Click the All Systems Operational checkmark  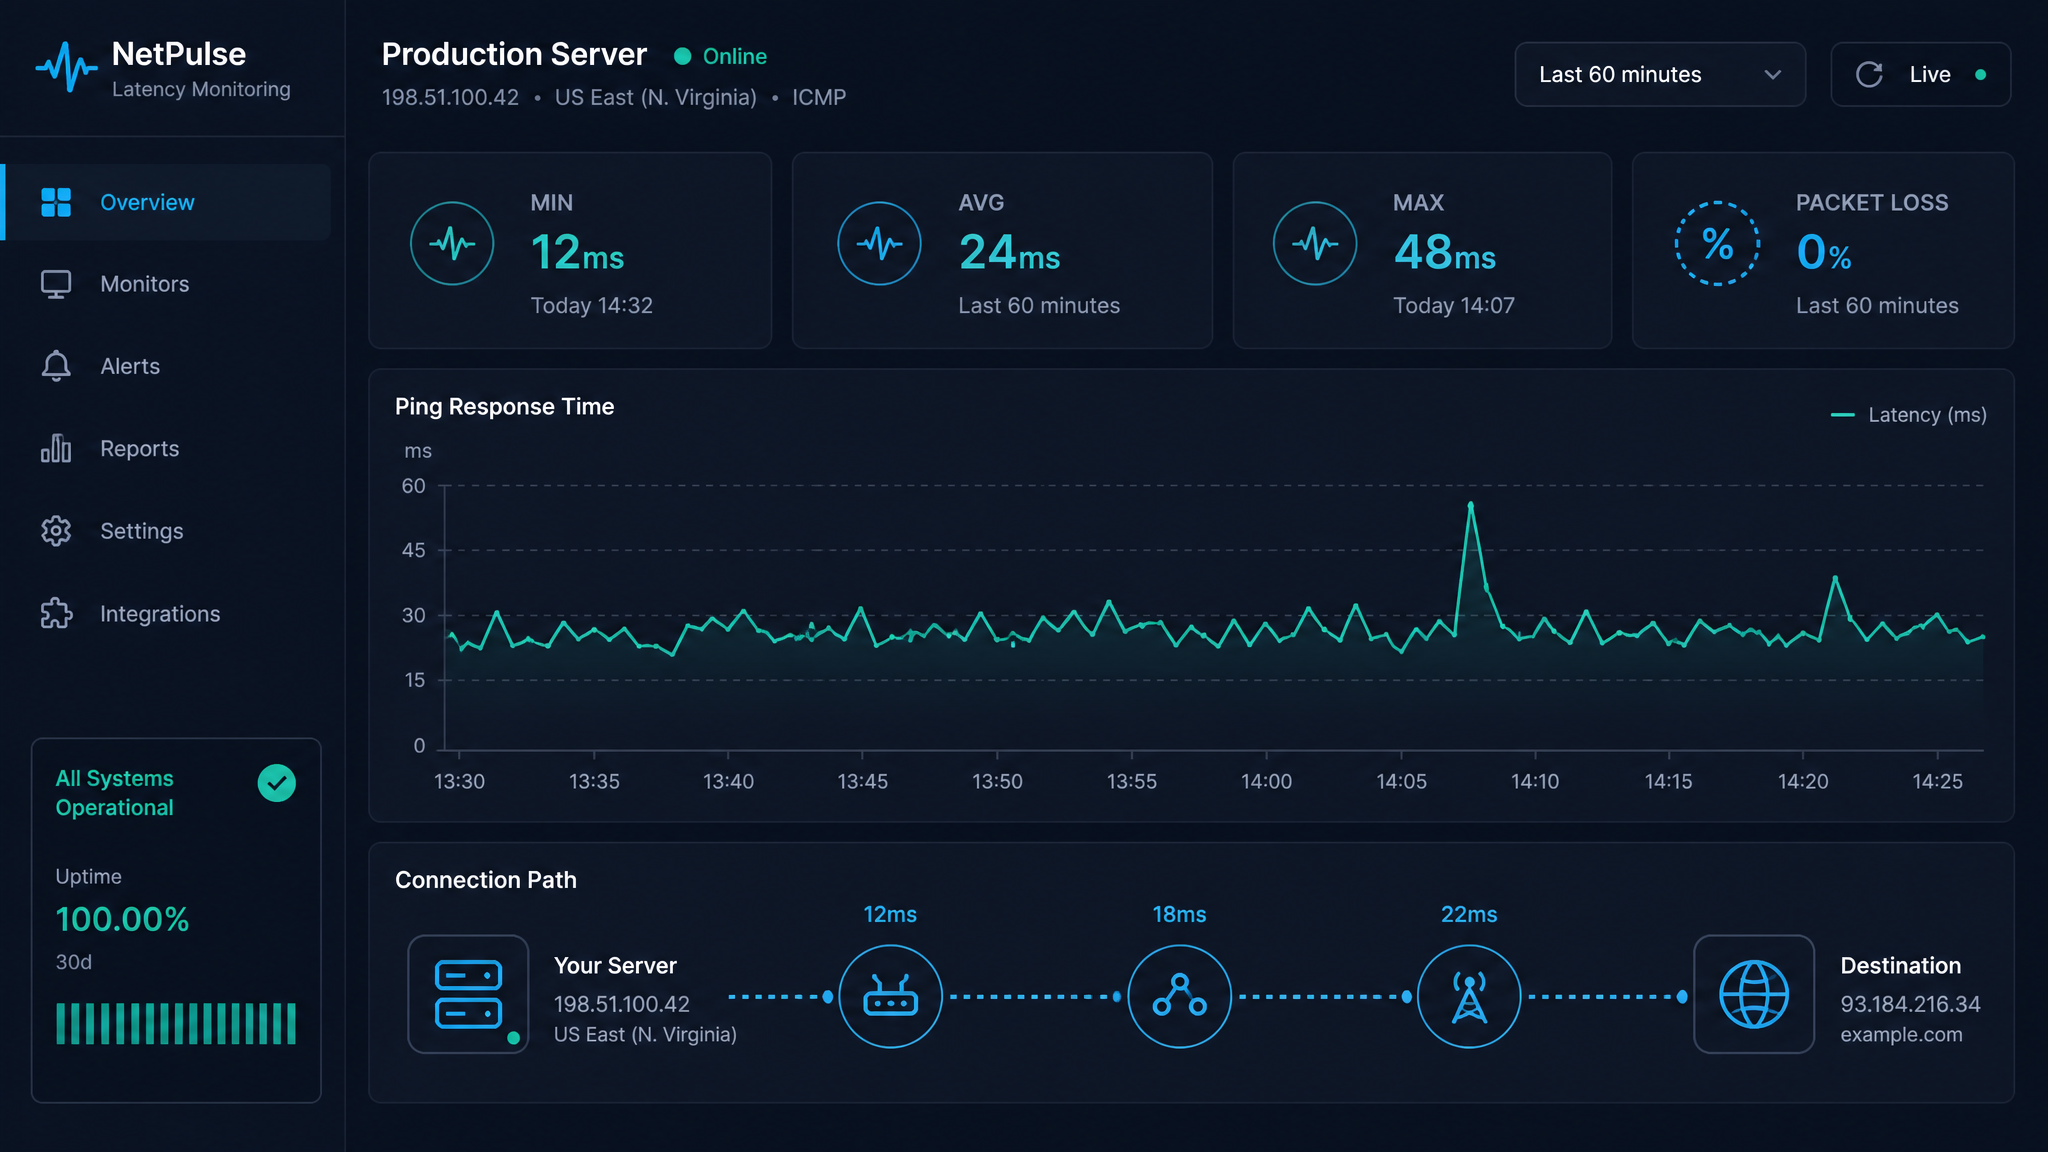point(277,783)
